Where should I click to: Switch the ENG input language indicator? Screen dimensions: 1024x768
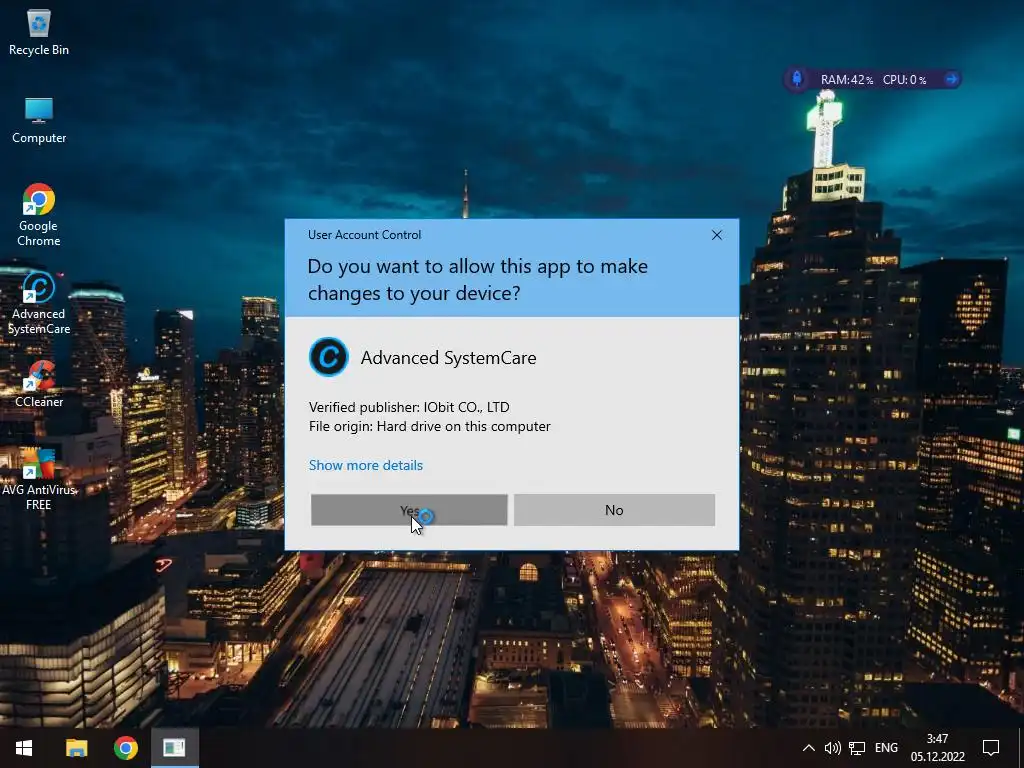tap(886, 748)
